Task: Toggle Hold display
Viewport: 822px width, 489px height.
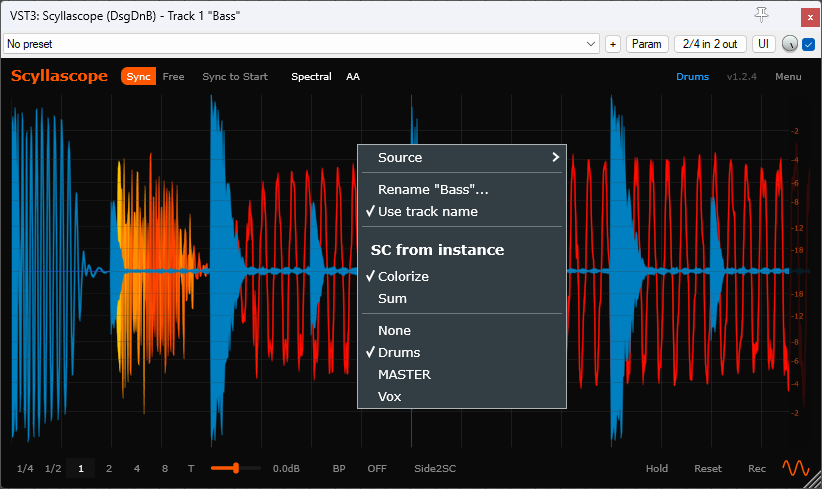Action: (657, 469)
